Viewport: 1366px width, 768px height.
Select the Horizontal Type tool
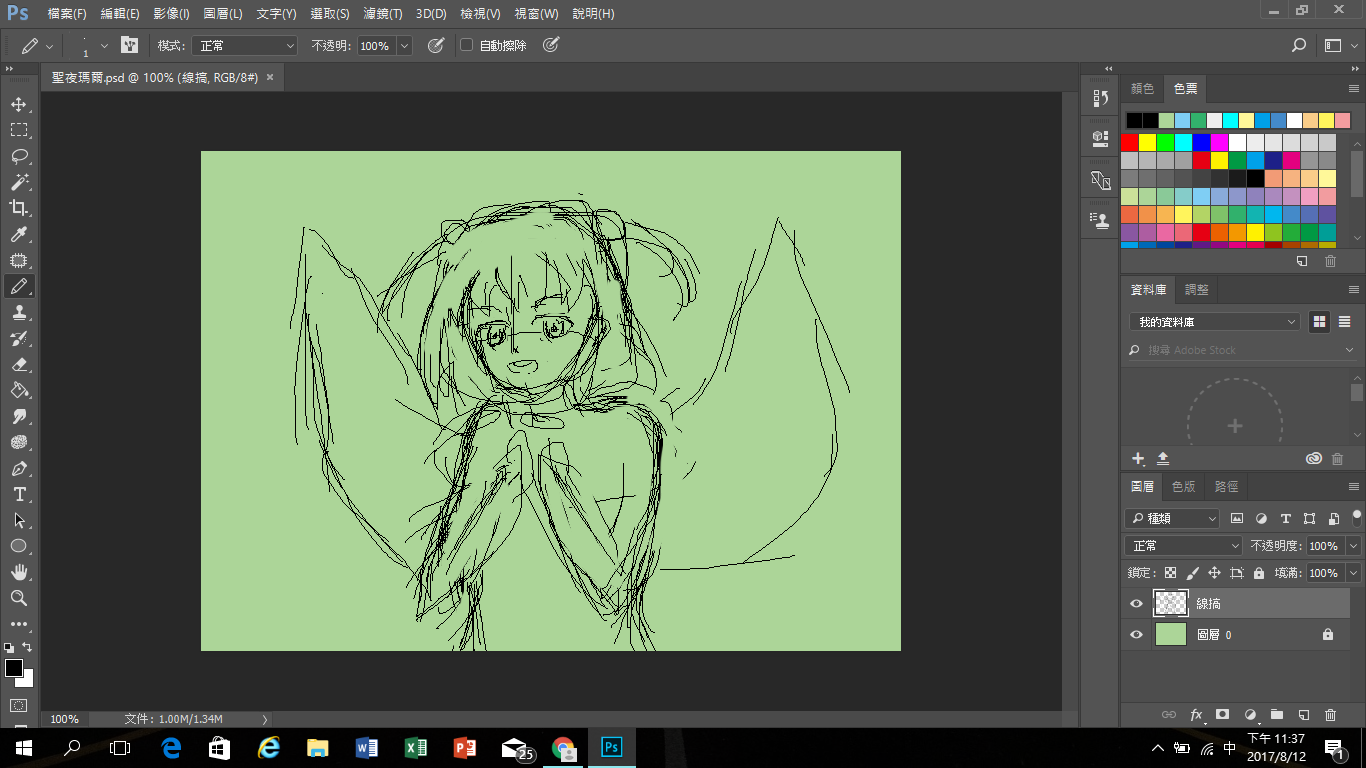tap(18, 494)
